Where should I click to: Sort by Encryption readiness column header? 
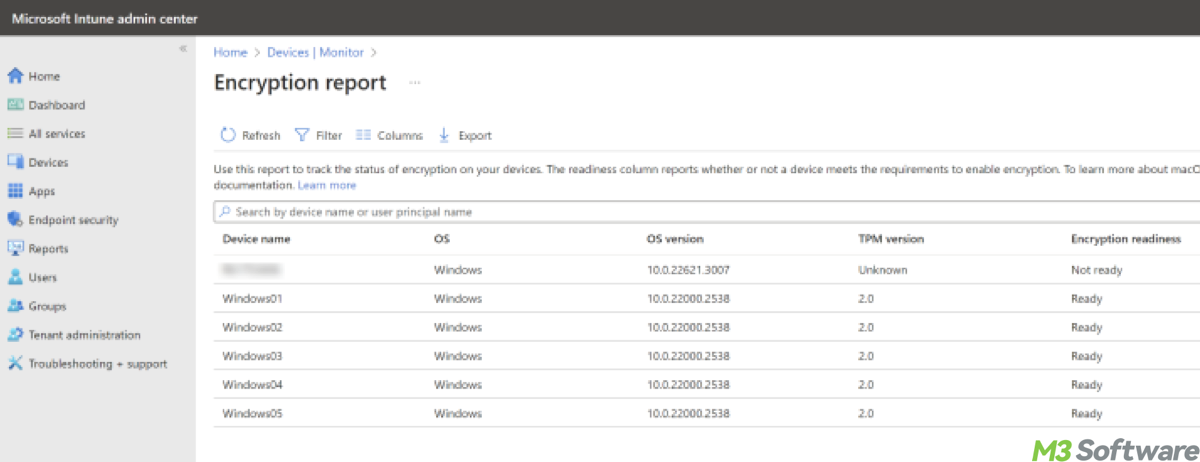[x=1126, y=239]
